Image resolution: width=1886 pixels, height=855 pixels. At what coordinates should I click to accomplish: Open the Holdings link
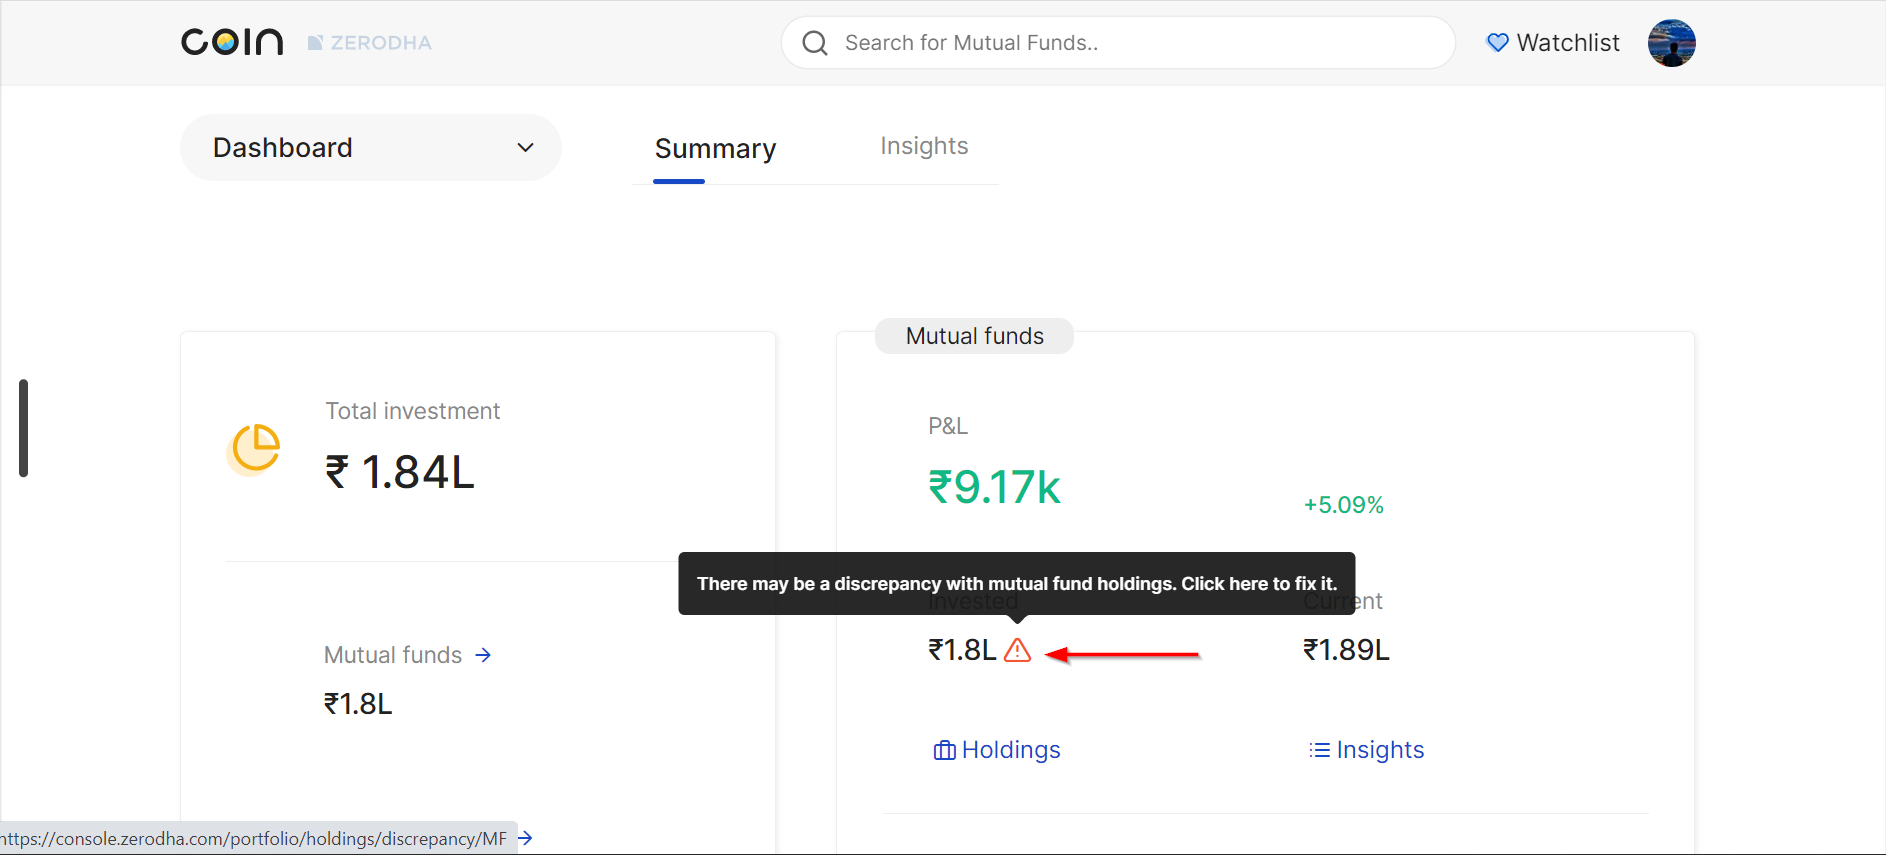tap(997, 750)
